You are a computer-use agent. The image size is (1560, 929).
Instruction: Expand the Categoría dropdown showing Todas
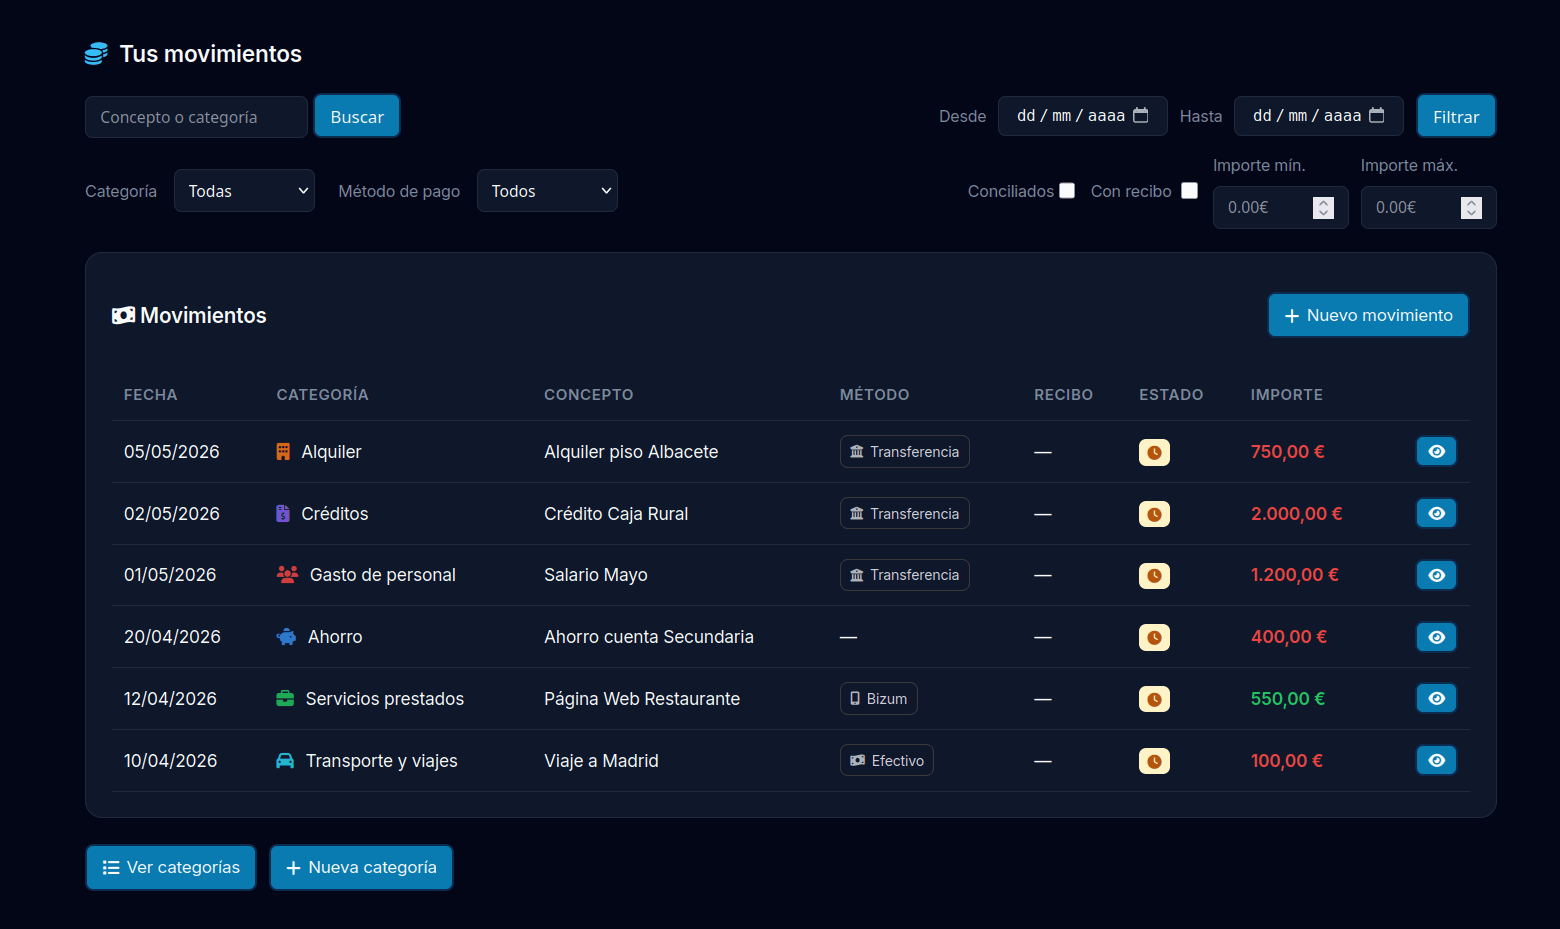pyautogui.click(x=244, y=191)
